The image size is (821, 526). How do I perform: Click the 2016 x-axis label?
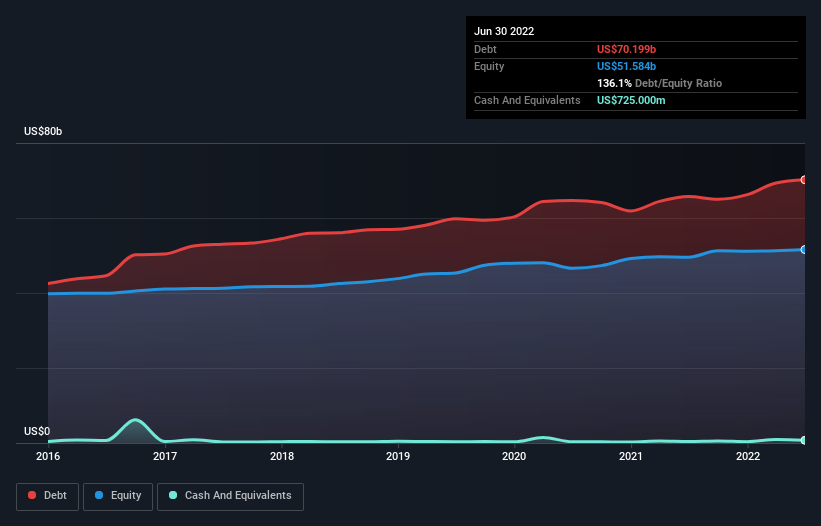[48, 456]
